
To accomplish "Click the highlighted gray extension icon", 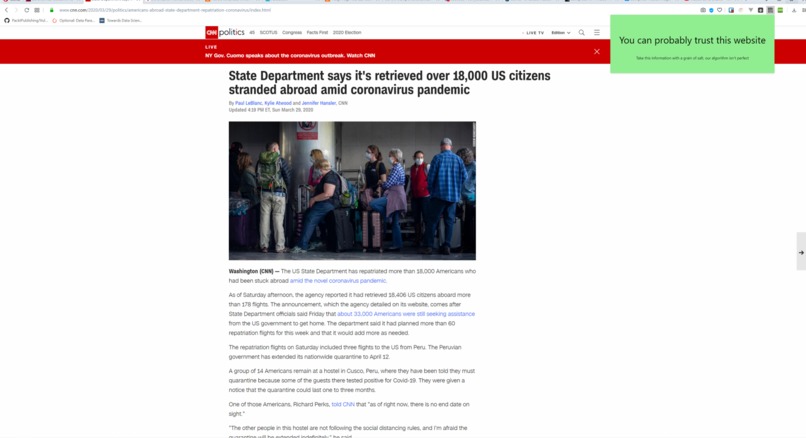I will tap(770, 10).
